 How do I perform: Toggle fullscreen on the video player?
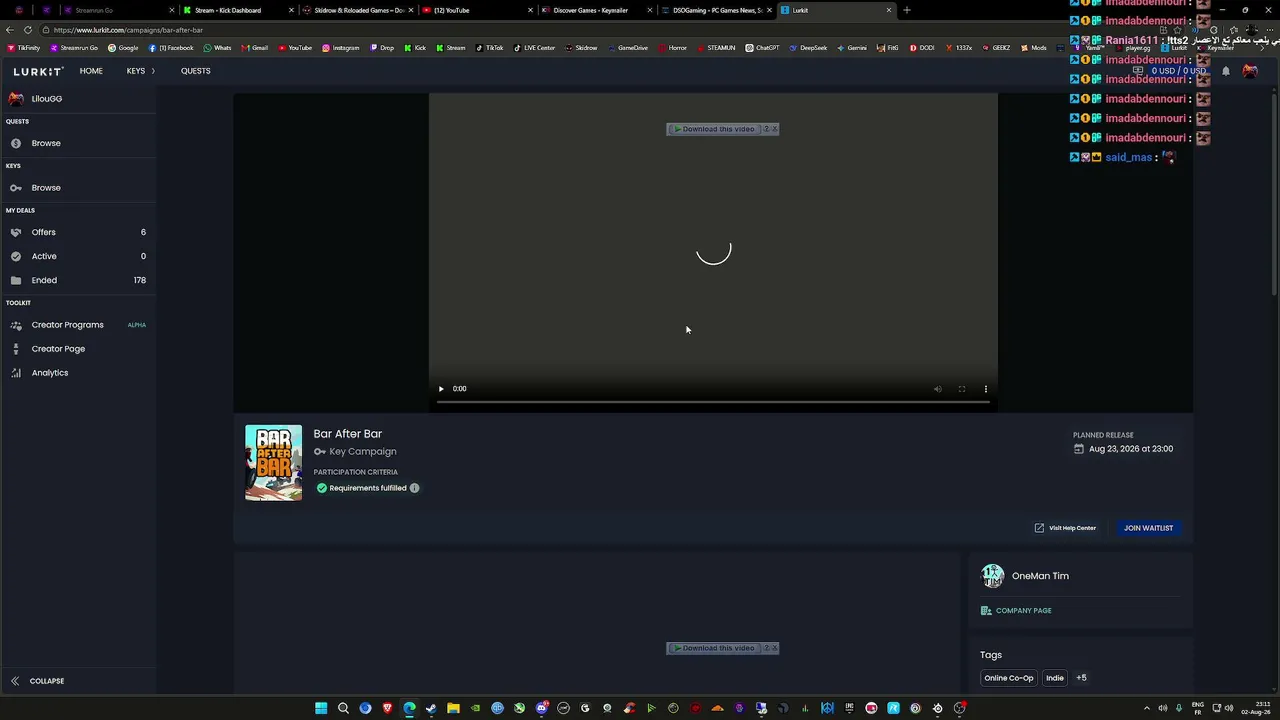(x=962, y=389)
